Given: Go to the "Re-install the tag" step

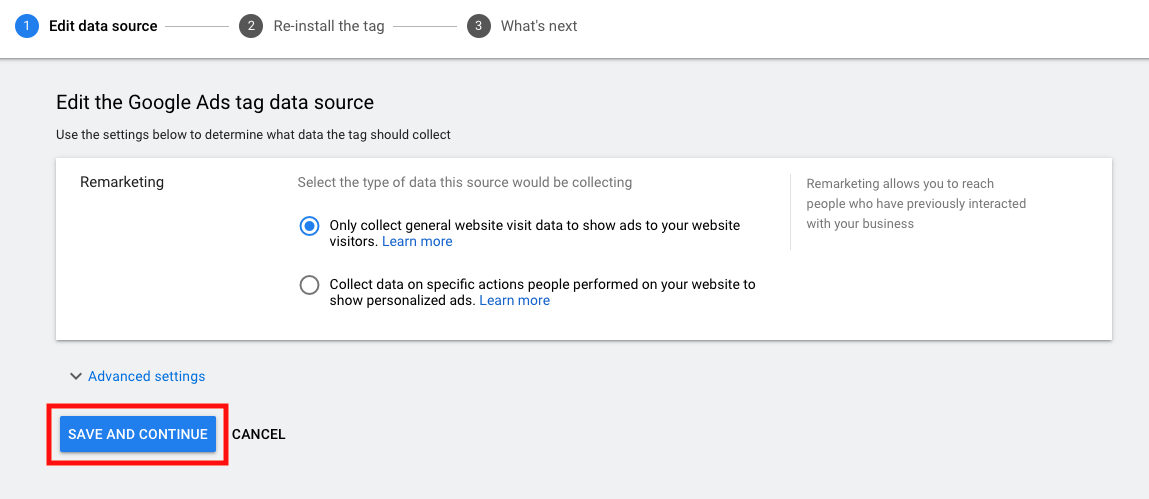Looking at the screenshot, I should click(x=329, y=26).
